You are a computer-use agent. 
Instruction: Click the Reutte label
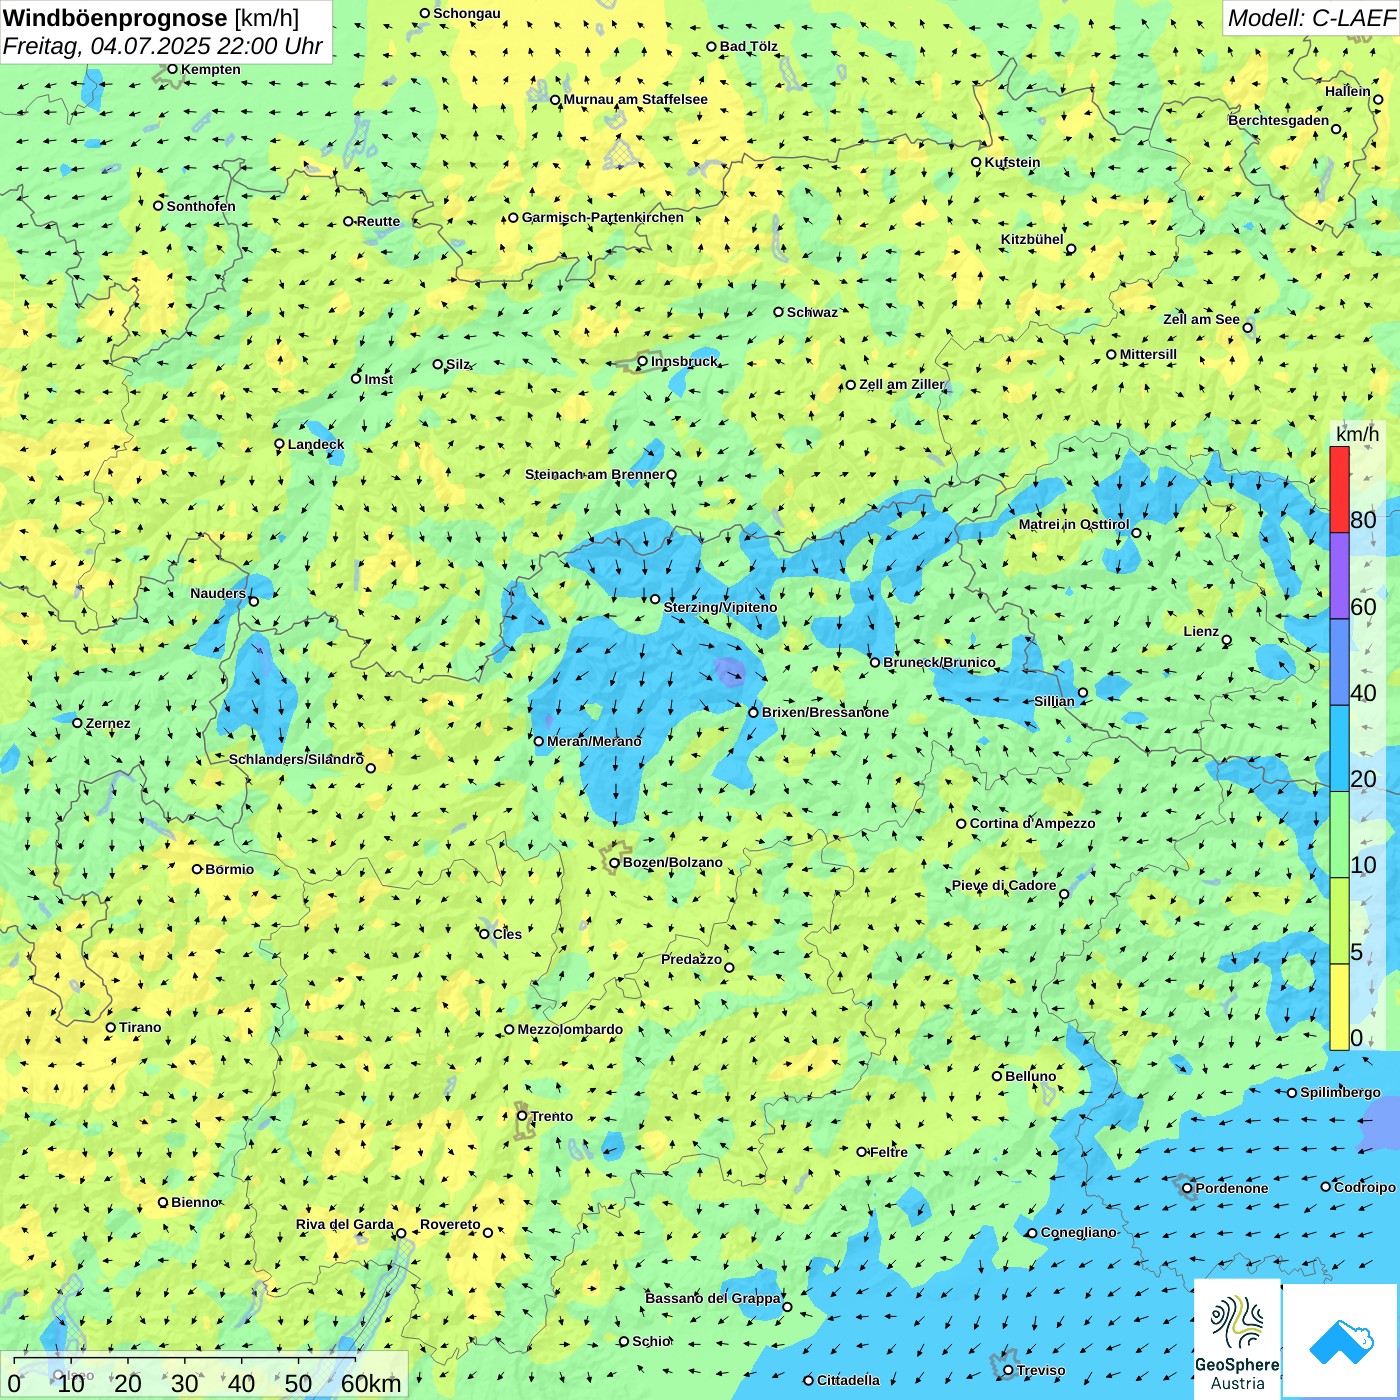[x=378, y=221]
